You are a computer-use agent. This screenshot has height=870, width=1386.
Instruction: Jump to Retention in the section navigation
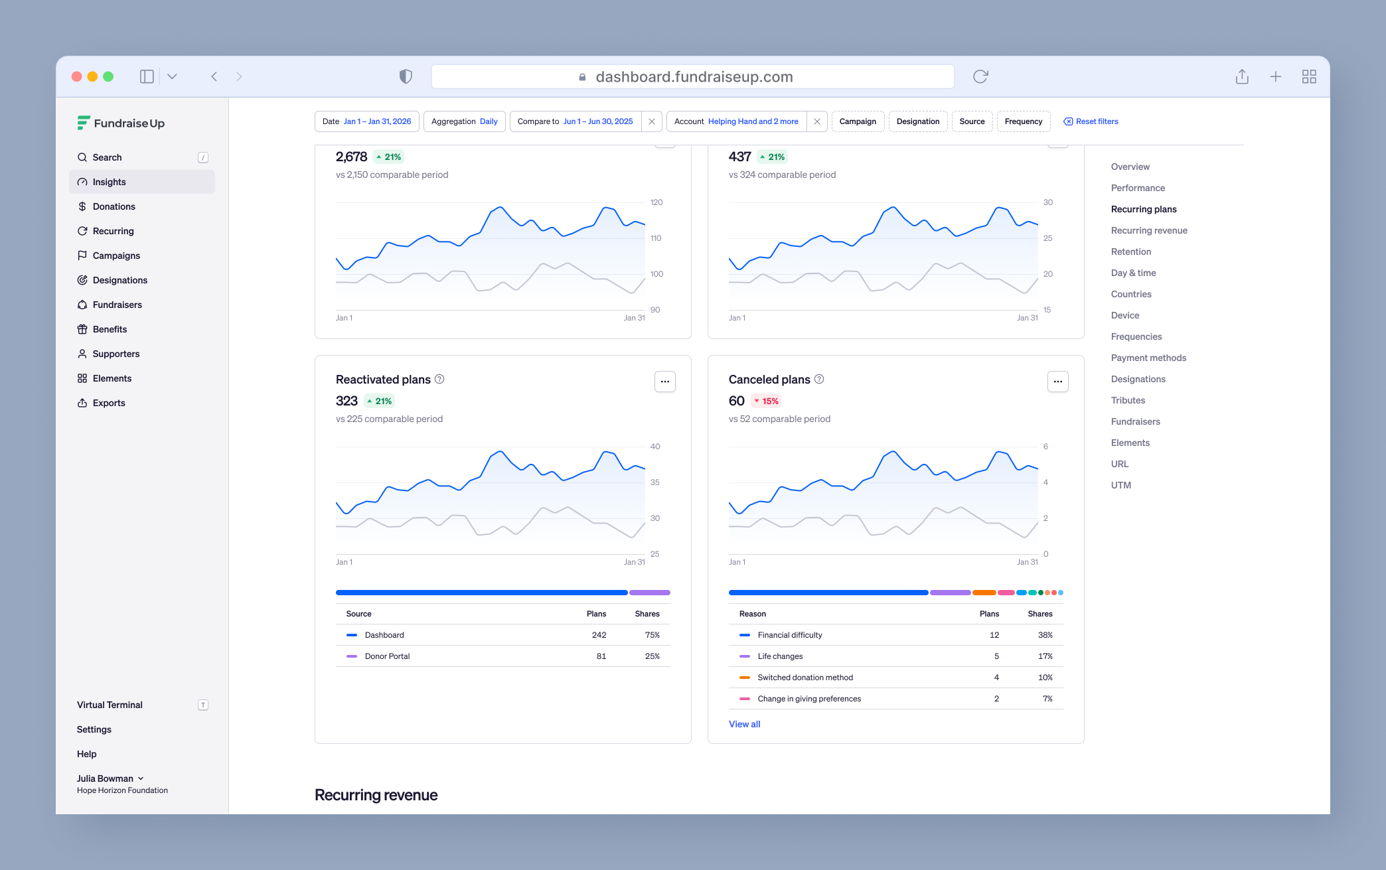1130,252
